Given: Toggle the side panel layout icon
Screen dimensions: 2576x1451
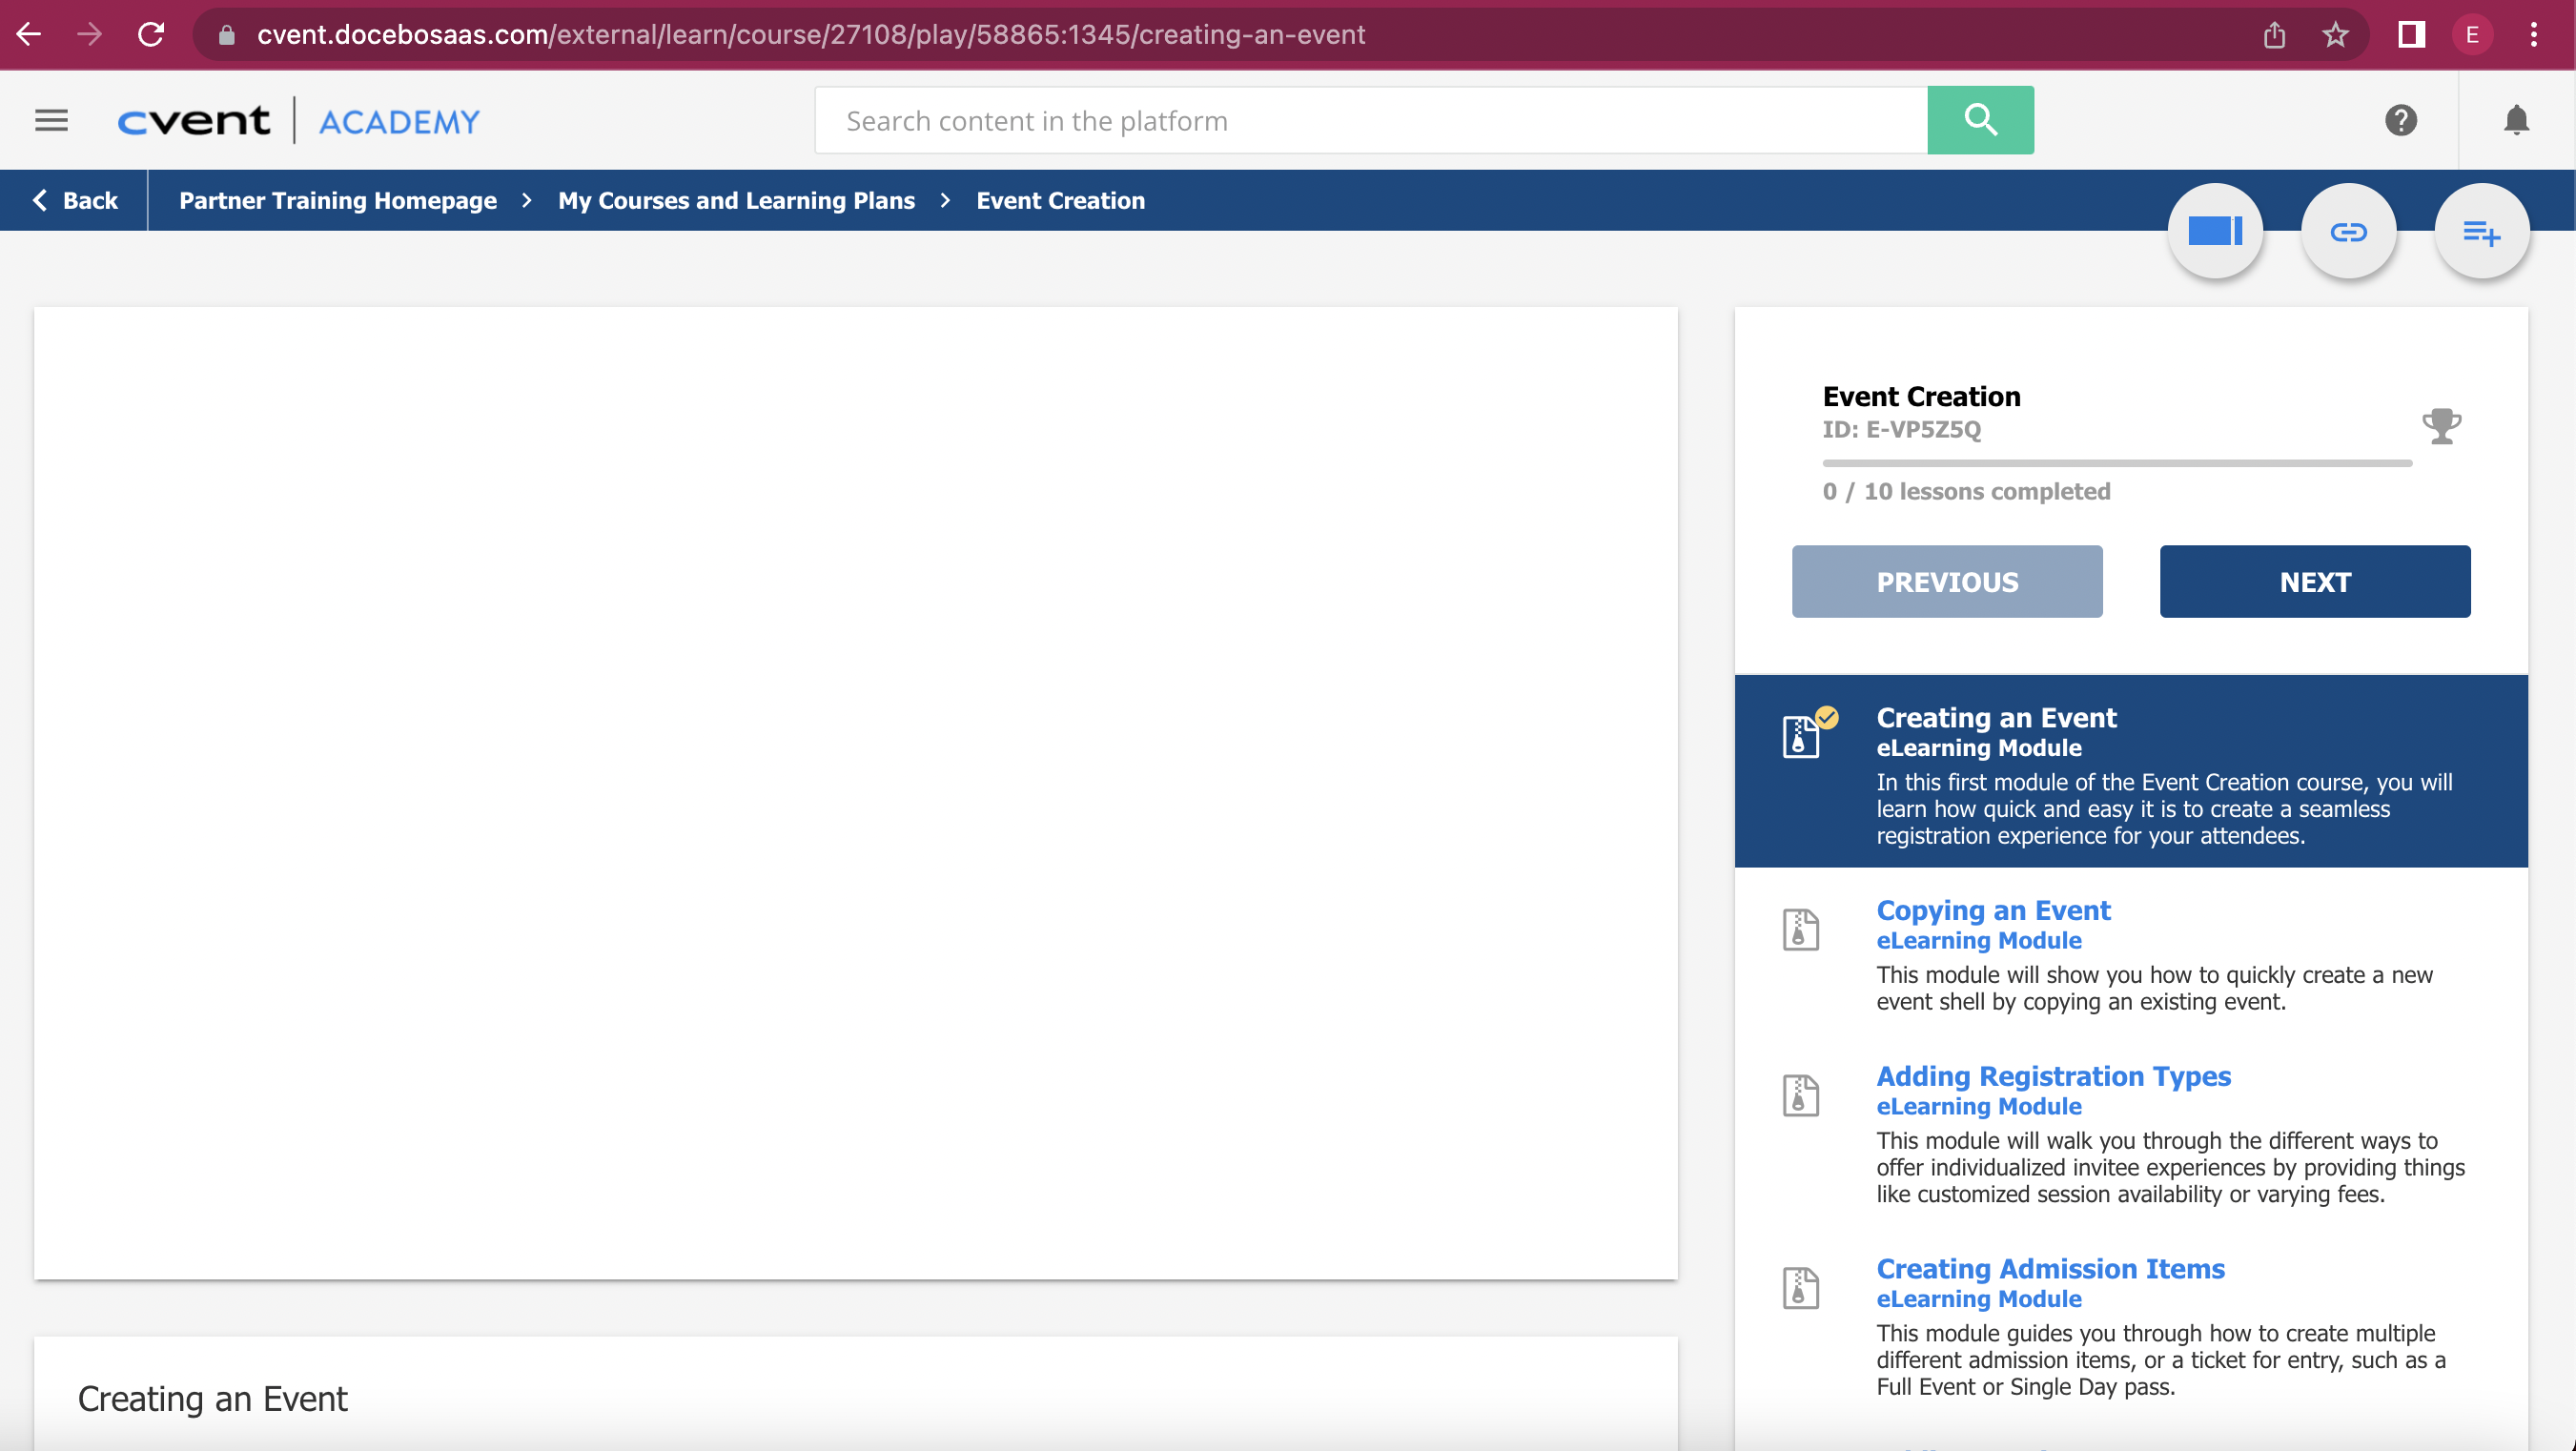Looking at the screenshot, I should pyautogui.click(x=2215, y=232).
